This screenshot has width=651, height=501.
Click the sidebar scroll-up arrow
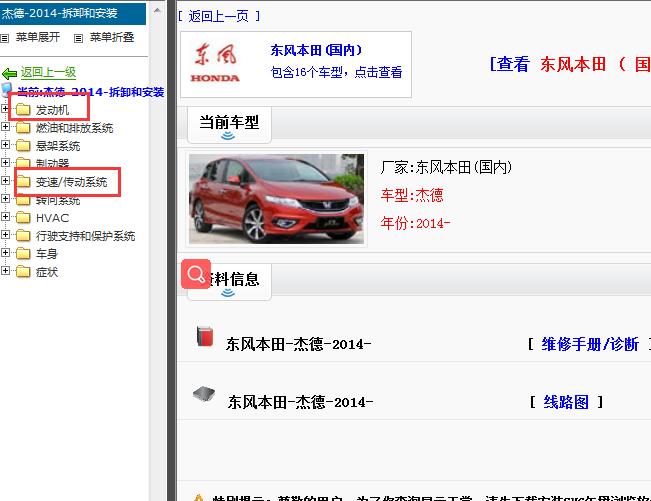[157, 10]
